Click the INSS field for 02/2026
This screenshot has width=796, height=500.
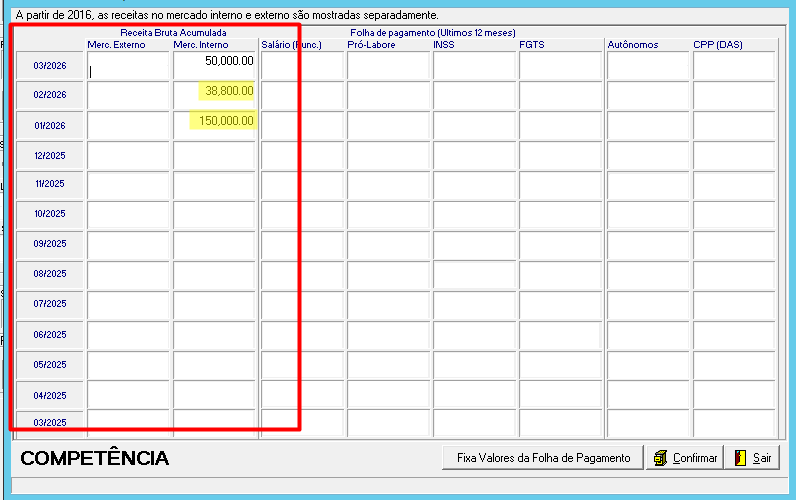[475, 95]
